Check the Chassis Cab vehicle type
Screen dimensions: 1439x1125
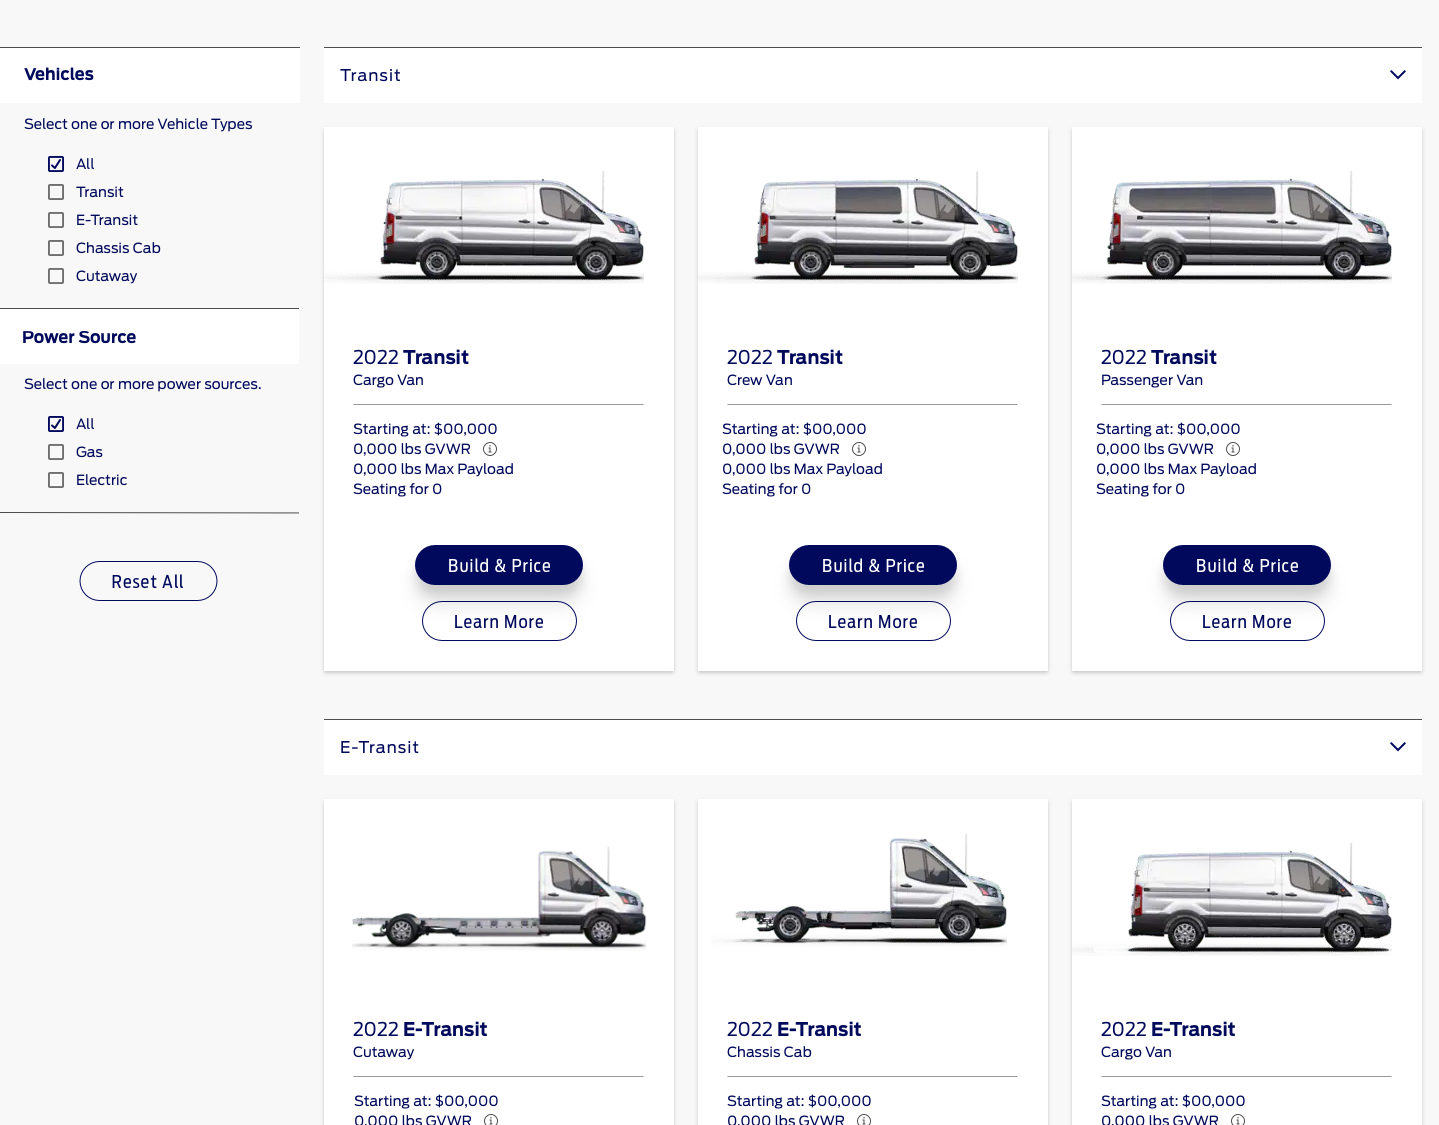56,248
